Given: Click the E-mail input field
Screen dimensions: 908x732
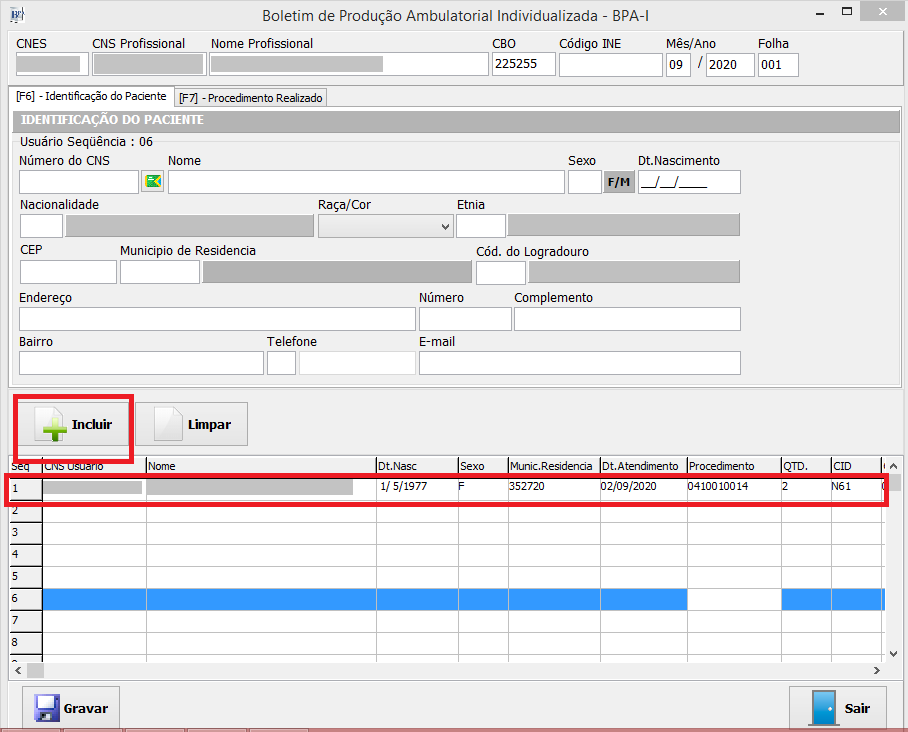Looking at the screenshot, I should coord(579,363).
